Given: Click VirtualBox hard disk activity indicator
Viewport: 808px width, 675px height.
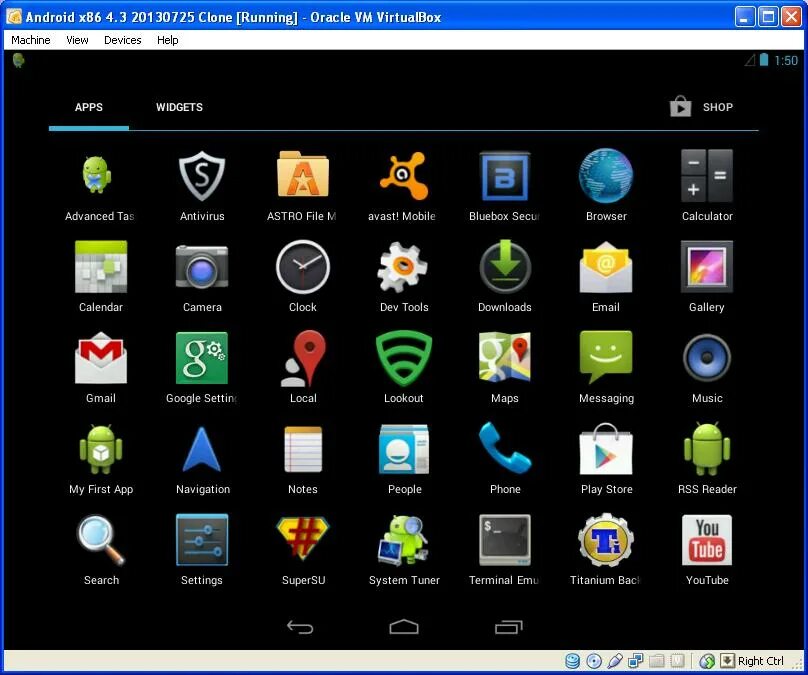Looking at the screenshot, I should click(573, 661).
